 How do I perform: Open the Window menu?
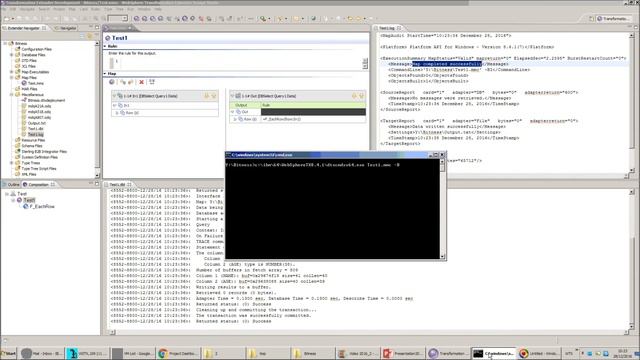[143, 9]
